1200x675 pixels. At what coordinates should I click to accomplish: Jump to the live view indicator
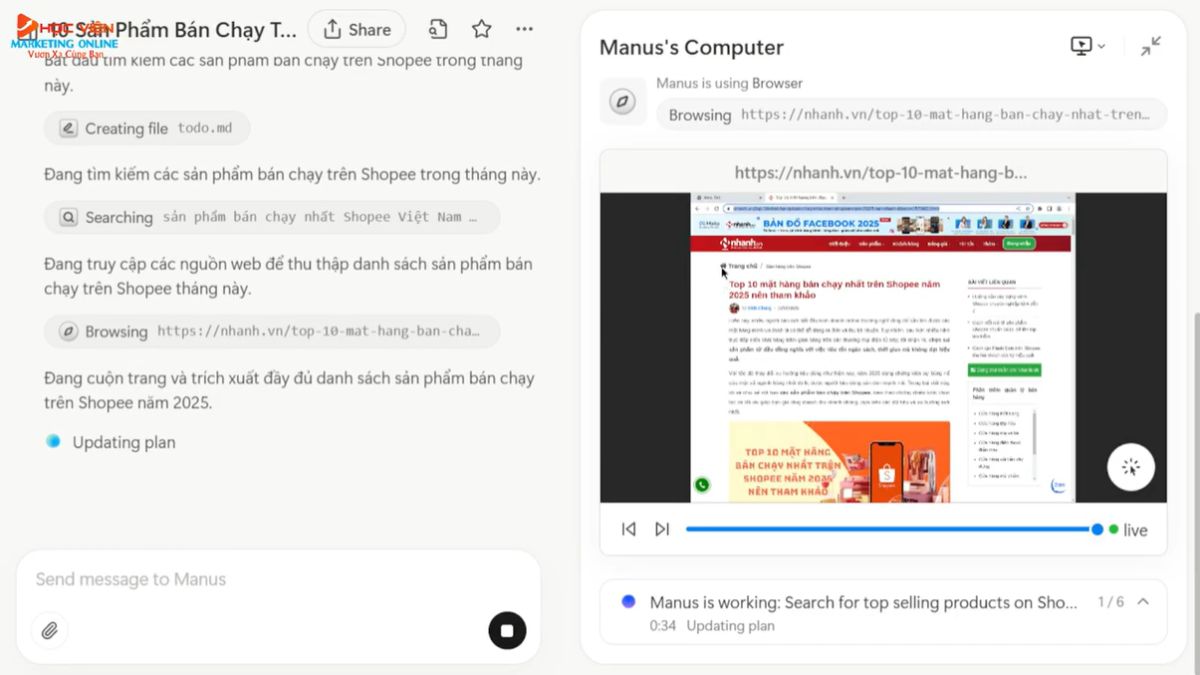point(1128,530)
